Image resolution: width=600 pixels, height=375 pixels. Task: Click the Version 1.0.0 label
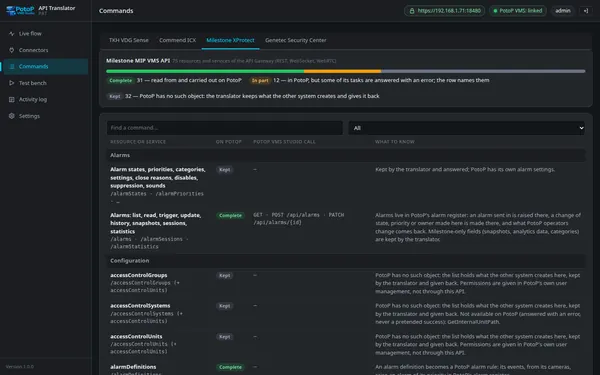coord(20,367)
